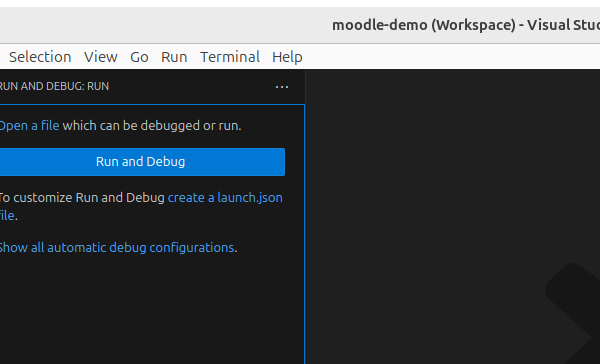Follow the 'Open a file' link
The height and width of the screenshot is (364, 600).
coord(29,126)
